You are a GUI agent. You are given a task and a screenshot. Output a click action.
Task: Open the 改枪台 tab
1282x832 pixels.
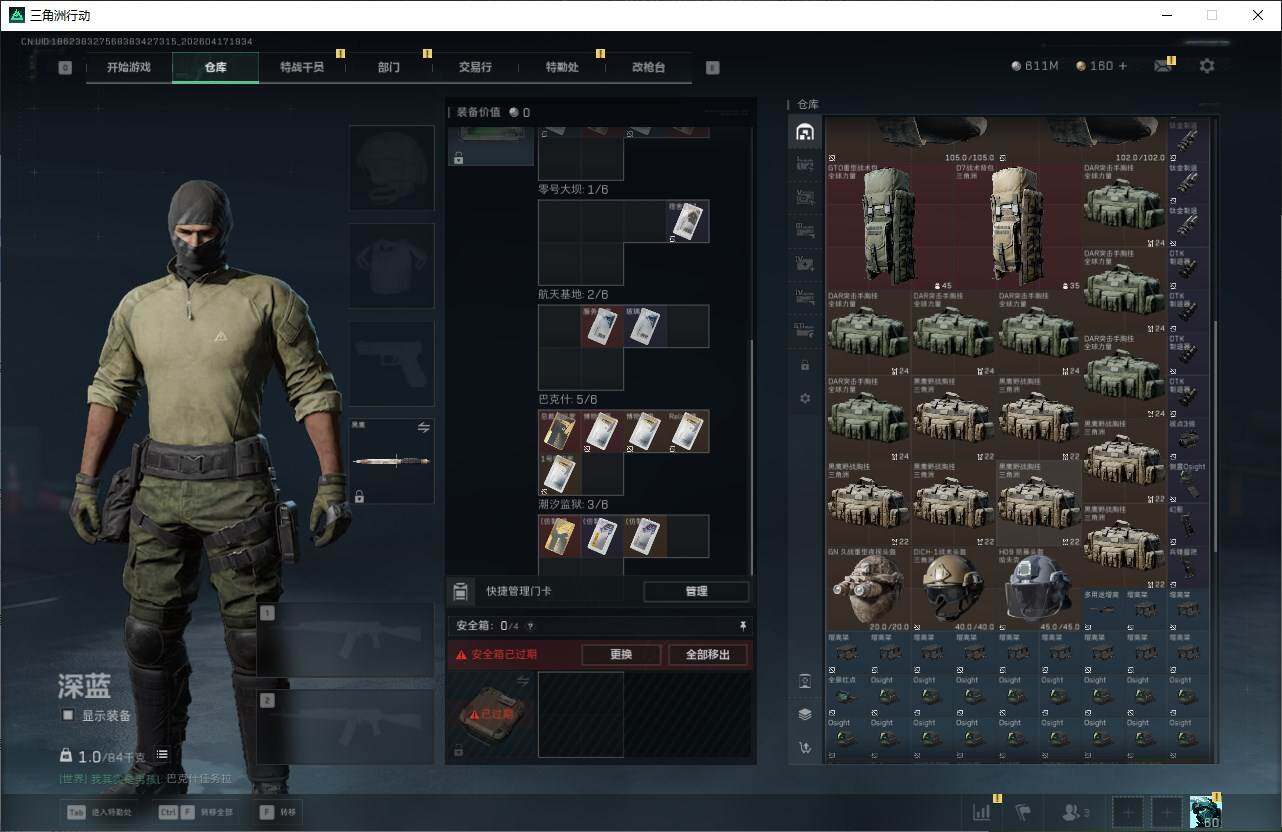point(648,67)
